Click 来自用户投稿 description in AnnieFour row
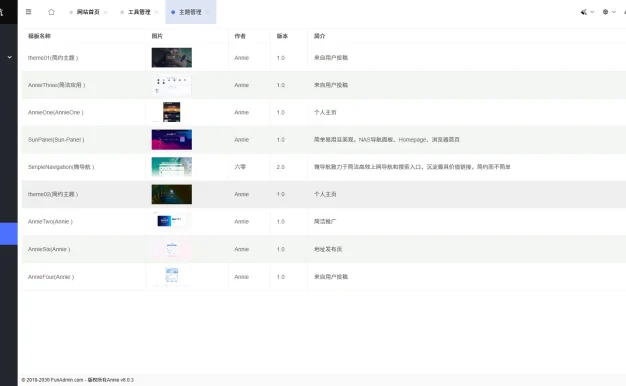 click(x=331, y=277)
